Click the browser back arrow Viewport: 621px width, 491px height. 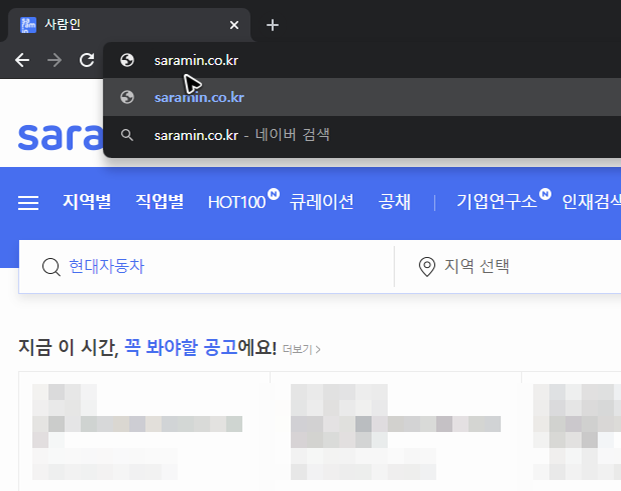pos(22,60)
